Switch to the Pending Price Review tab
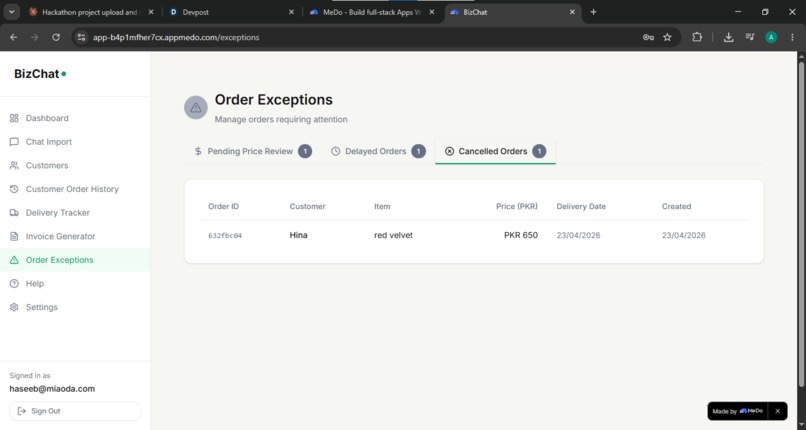Image resolution: width=806 pixels, height=430 pixels. [252, 152]
